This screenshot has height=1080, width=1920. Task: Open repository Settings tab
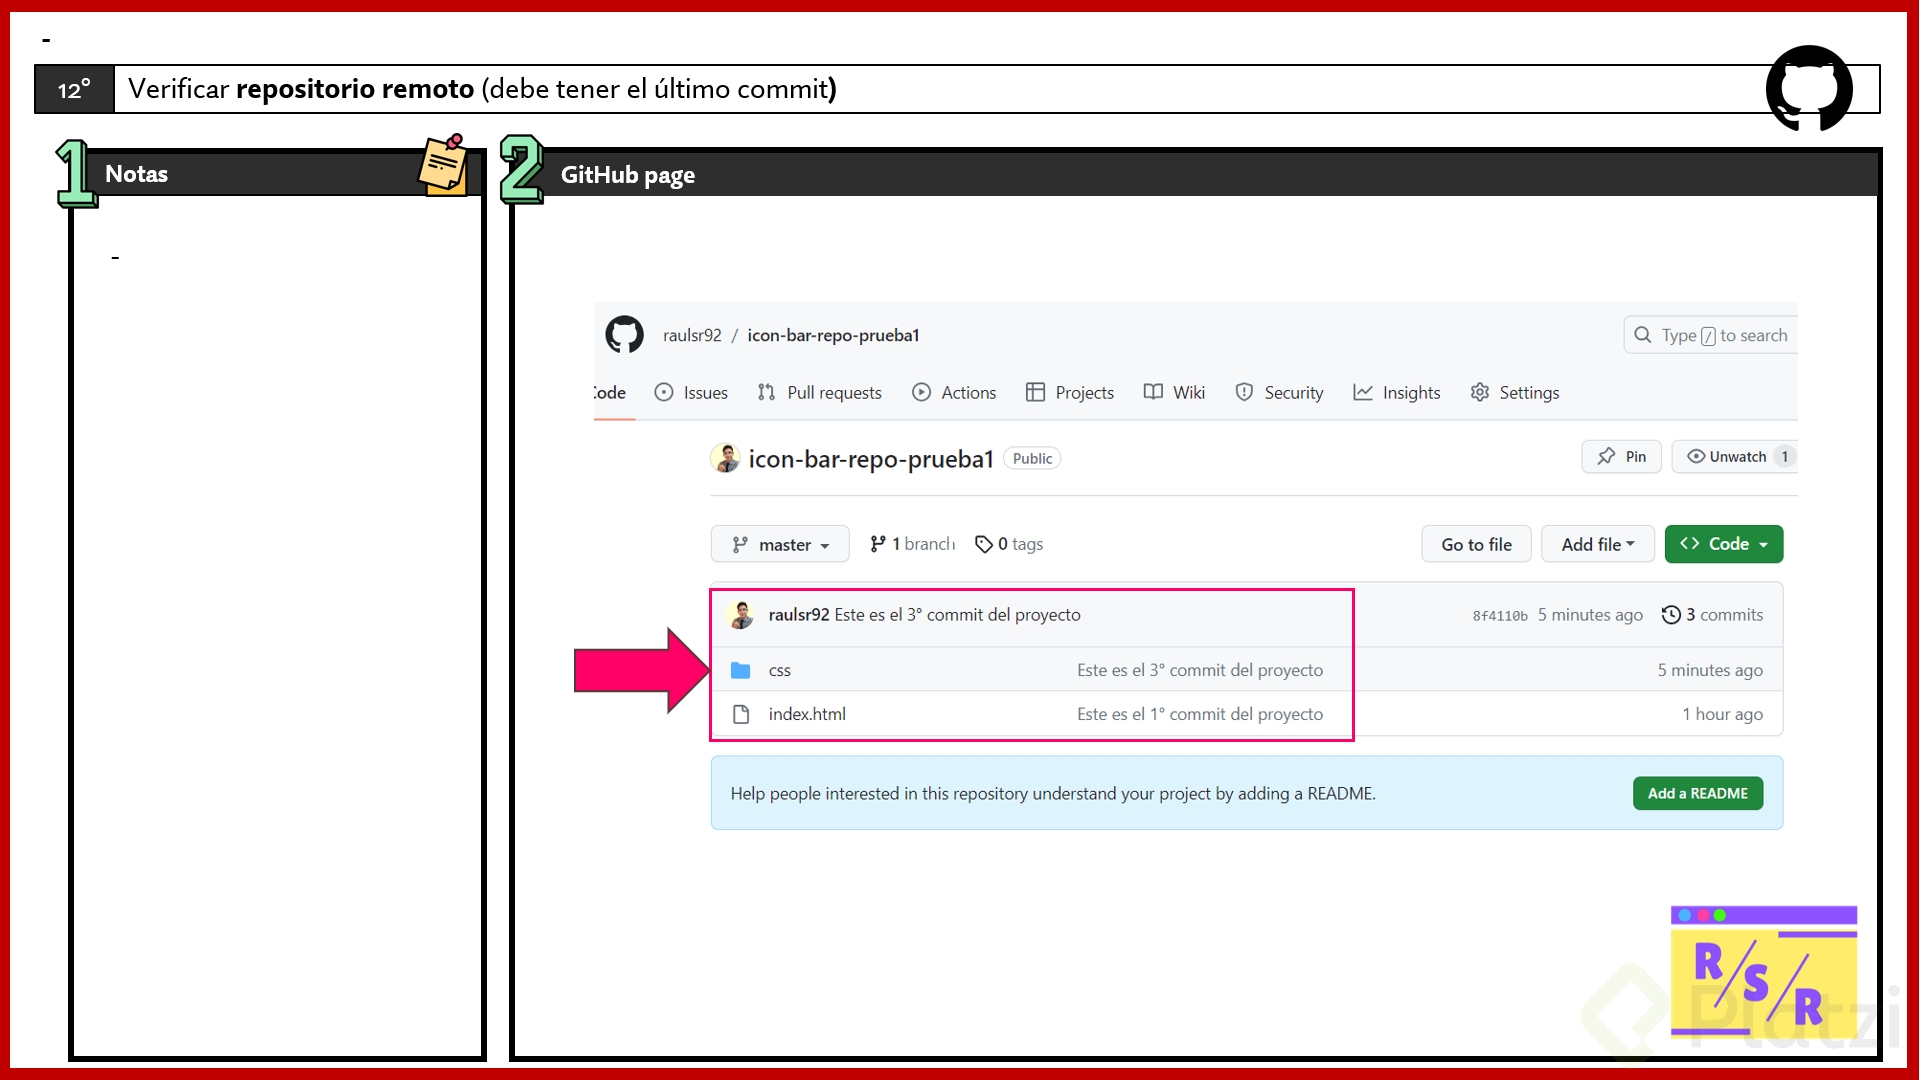pyautogui.click(x=1515, y=392)
